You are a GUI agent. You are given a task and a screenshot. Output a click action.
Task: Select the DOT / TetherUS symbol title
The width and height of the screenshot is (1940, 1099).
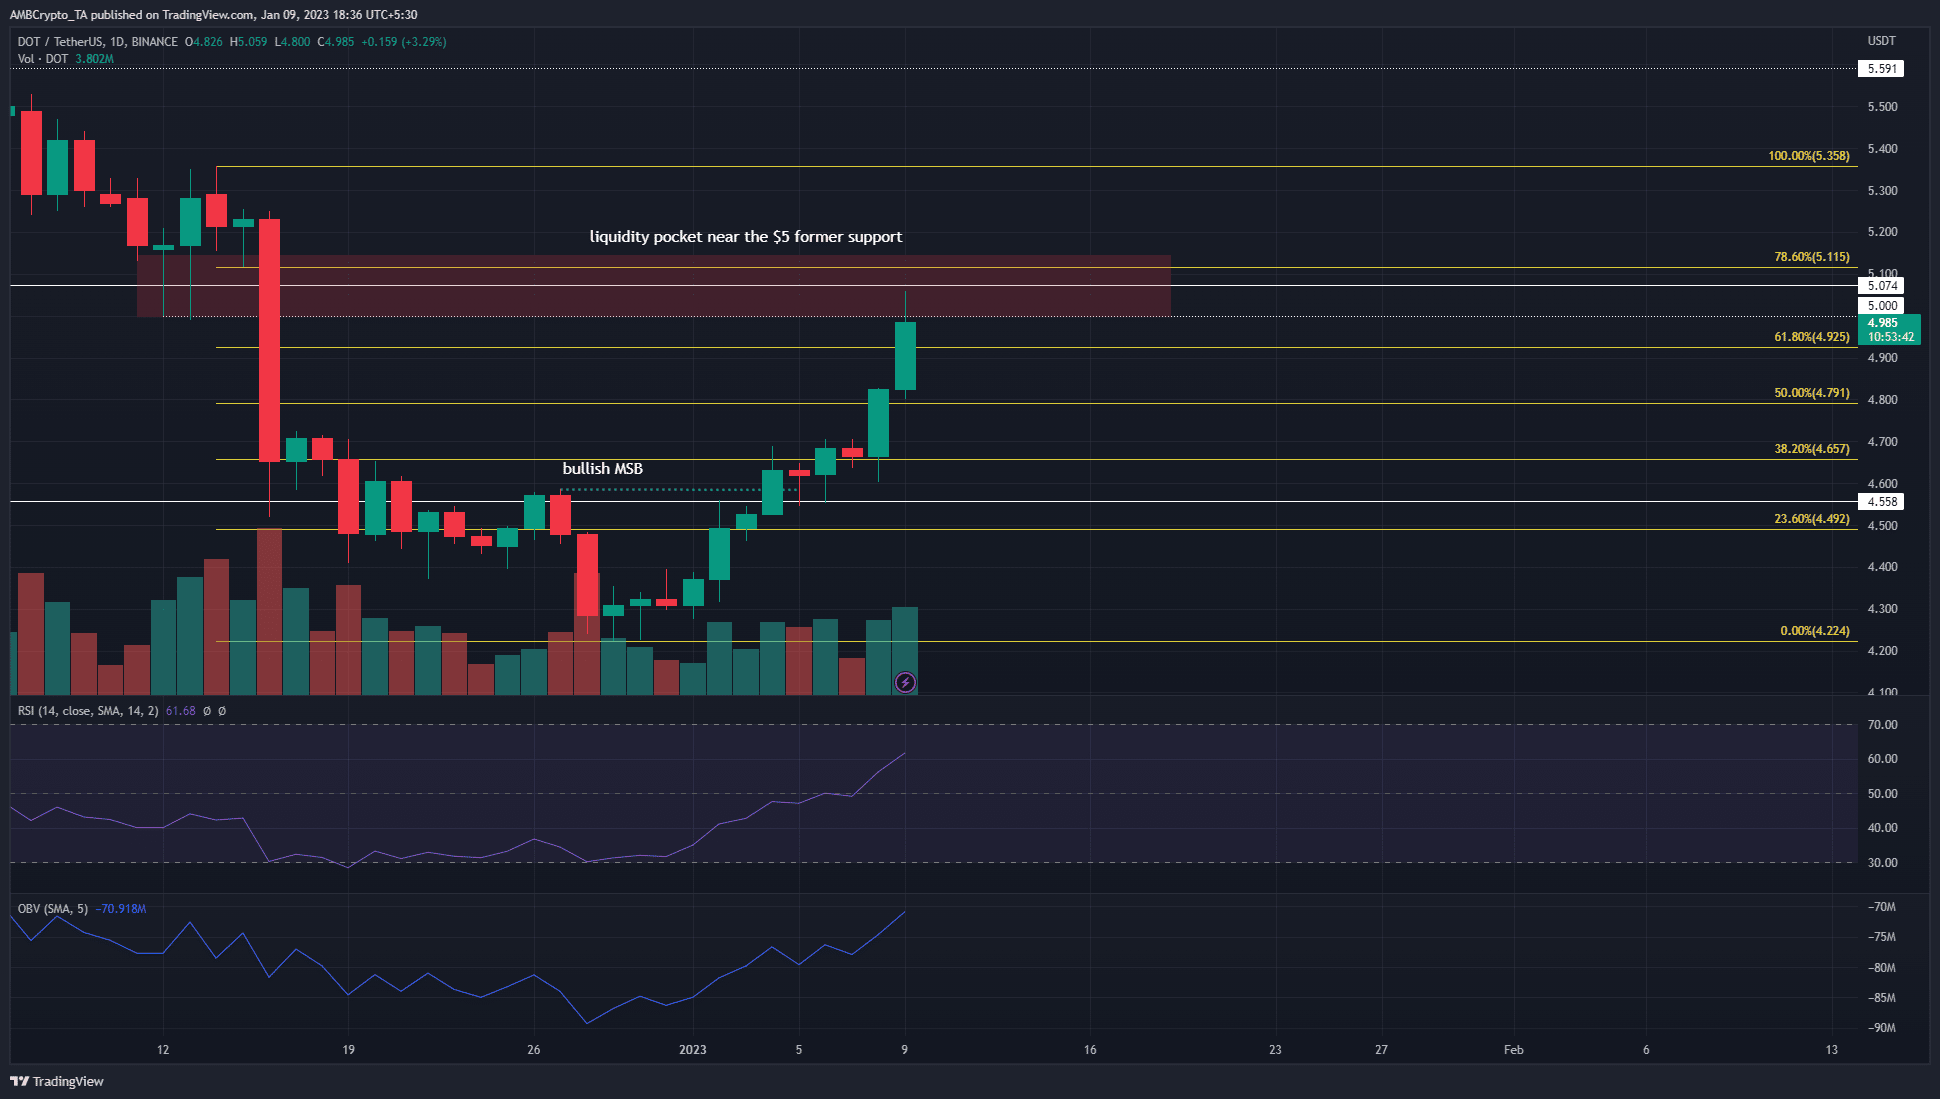coord(98,42)
